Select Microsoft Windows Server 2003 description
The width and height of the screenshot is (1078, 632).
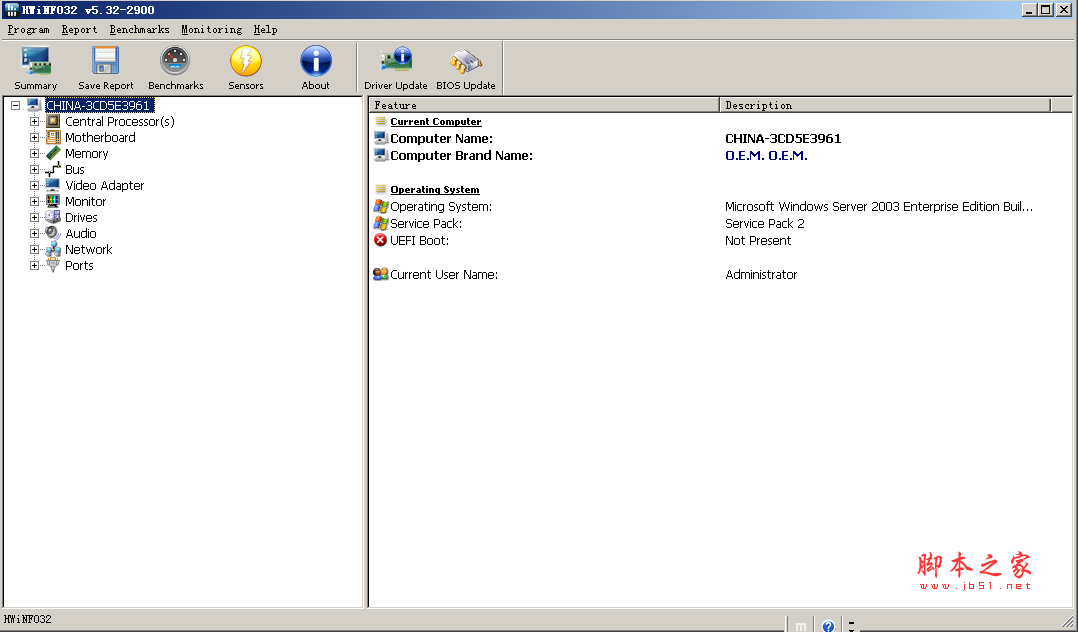pyautogui.click(x=879, y=206)
